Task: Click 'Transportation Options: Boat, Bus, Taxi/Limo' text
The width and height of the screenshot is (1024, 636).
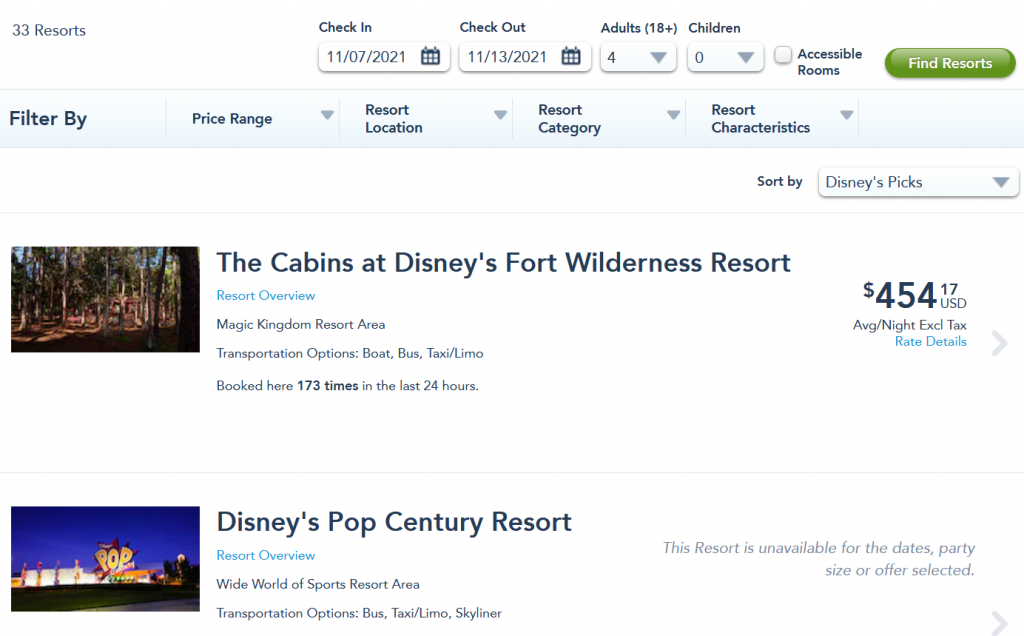Action: [x=350, y=353]
